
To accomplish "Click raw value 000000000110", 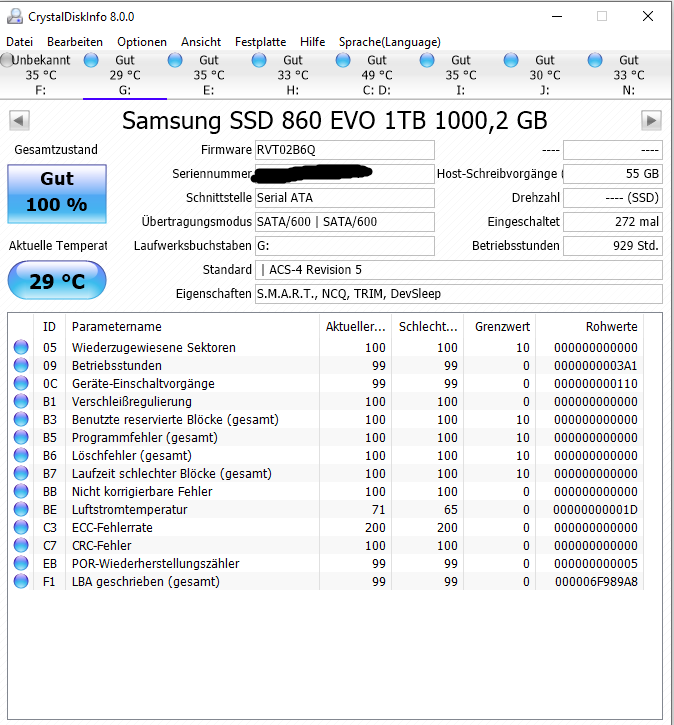I will 596,384.
